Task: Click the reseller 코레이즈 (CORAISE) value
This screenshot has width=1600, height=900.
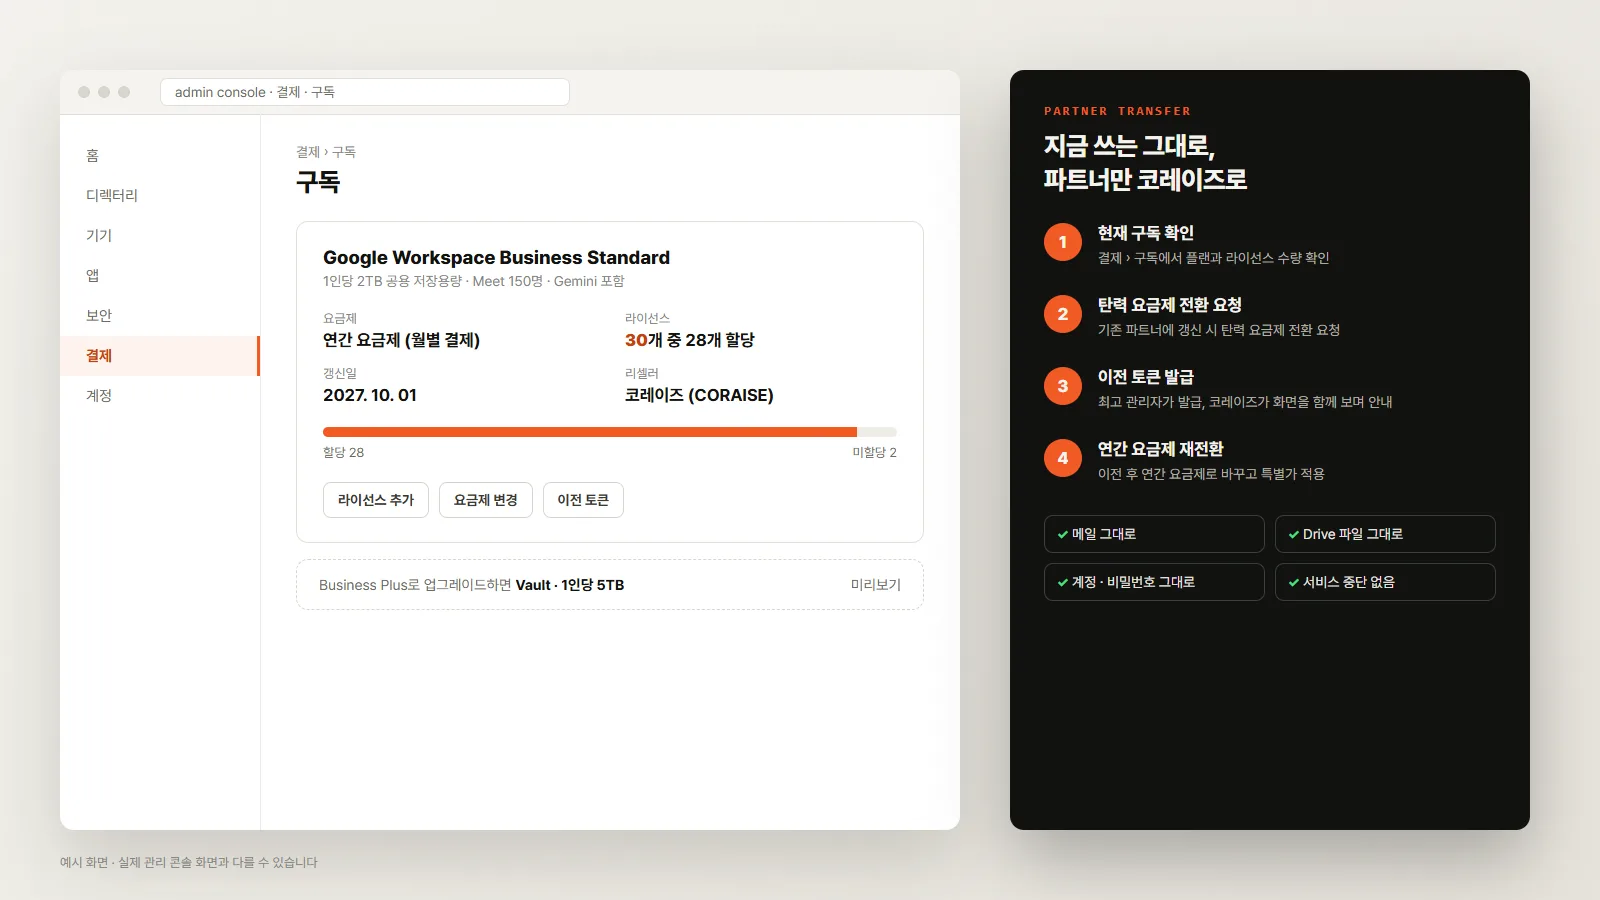Action: click(699, 395)
